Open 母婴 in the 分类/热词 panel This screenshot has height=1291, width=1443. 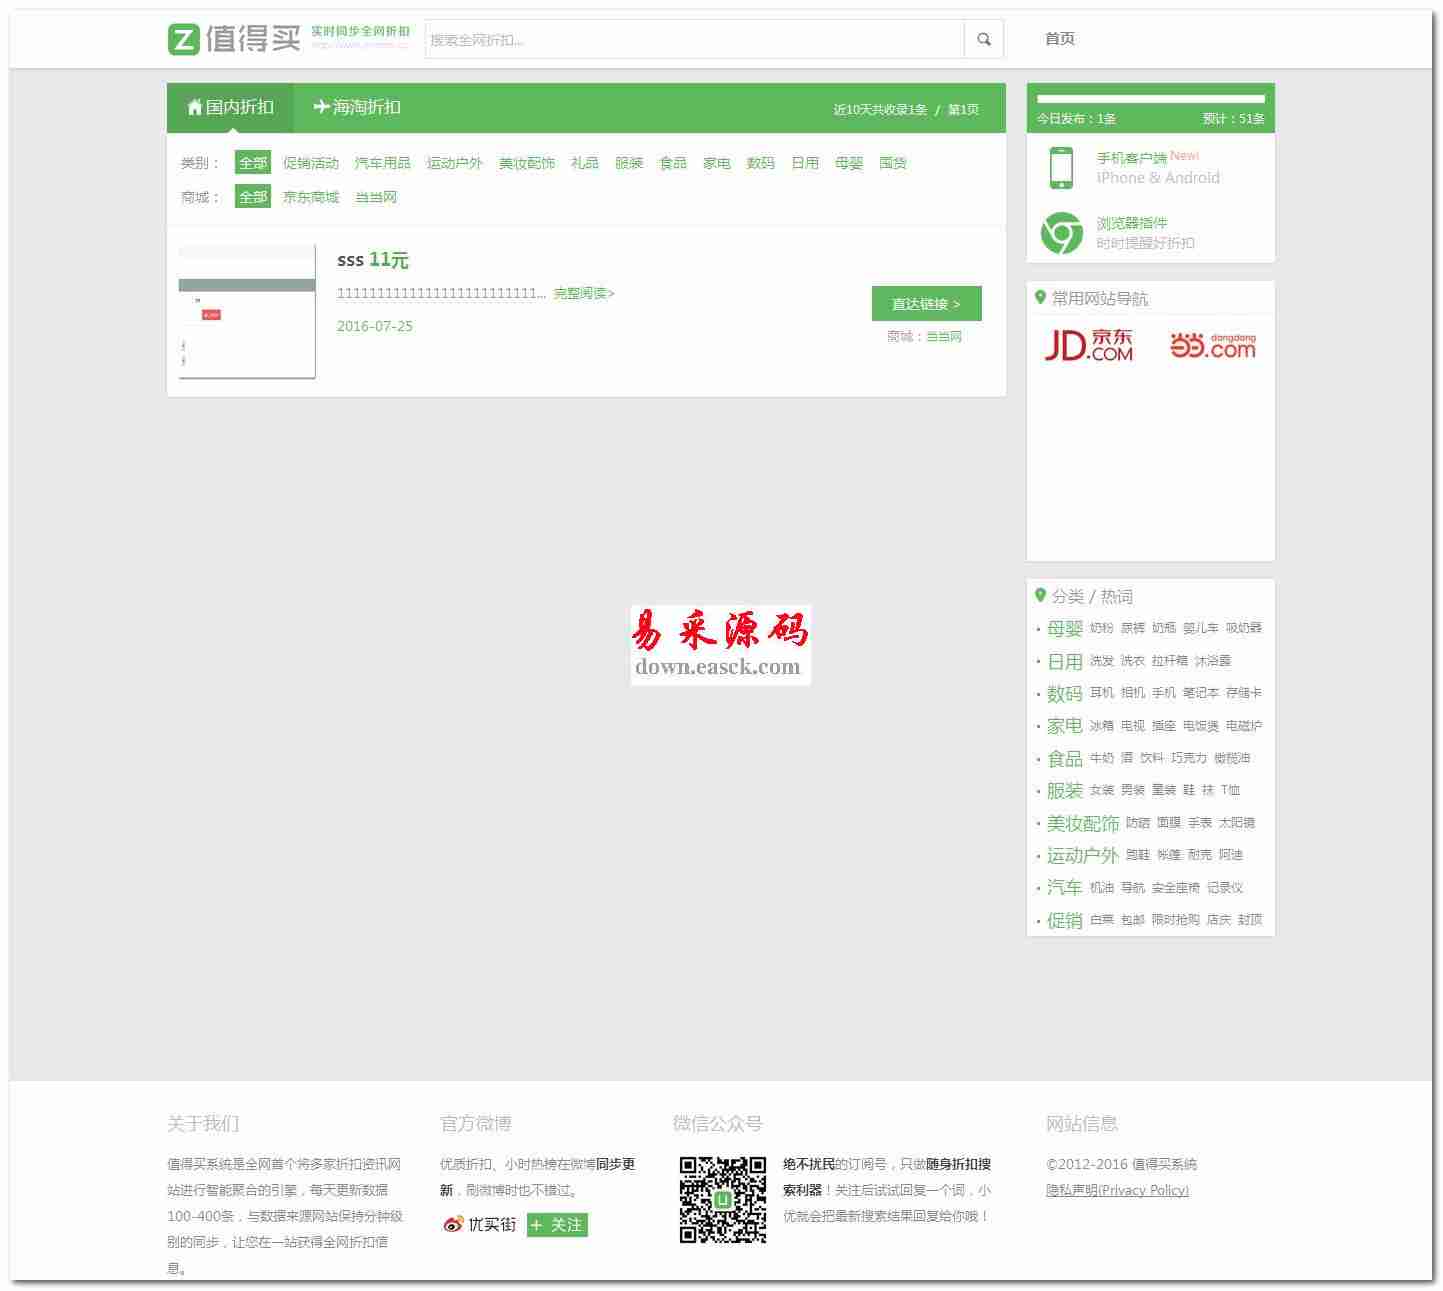[x=1065, y=628]
